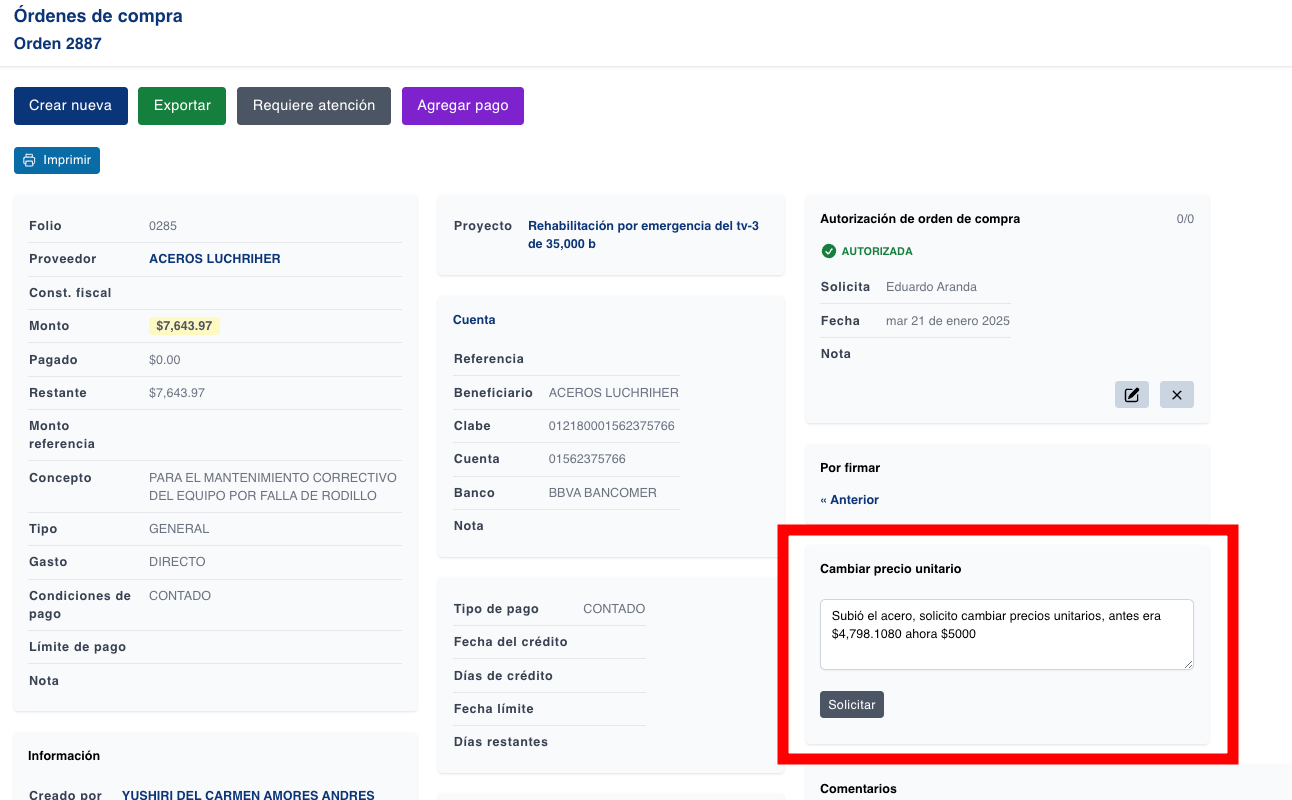Click inside the Cambiar precio unitario text area
1292x800 pixels.
pyautogui.click(x=1006, y=634)
